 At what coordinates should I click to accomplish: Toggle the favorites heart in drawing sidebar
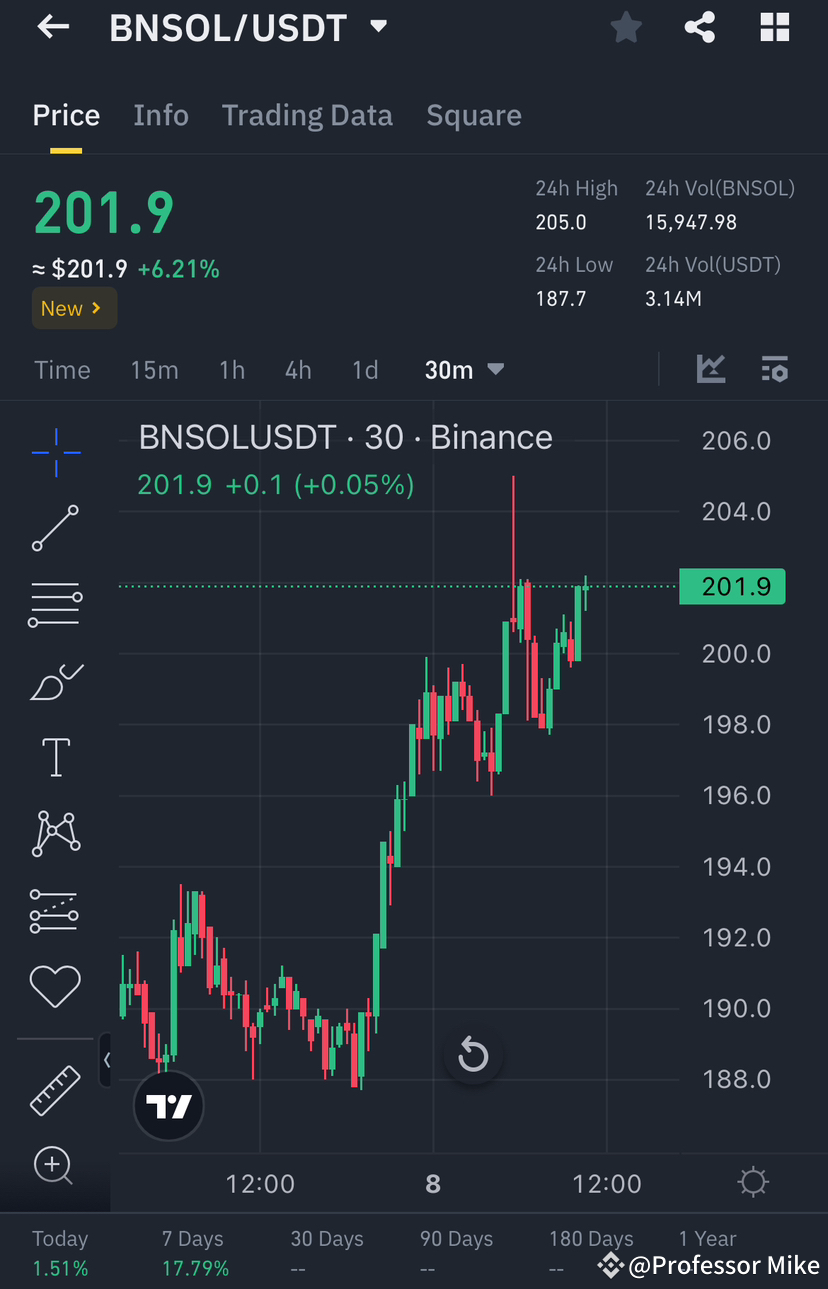pos(54,986)
